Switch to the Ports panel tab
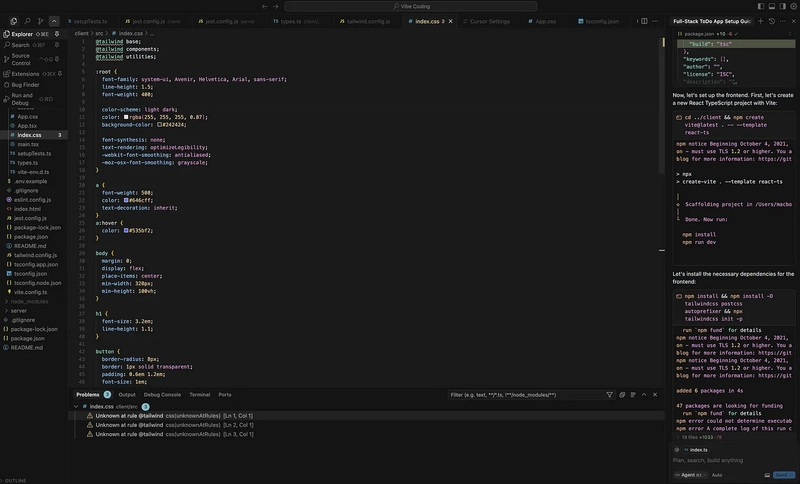 coord(225,395)
